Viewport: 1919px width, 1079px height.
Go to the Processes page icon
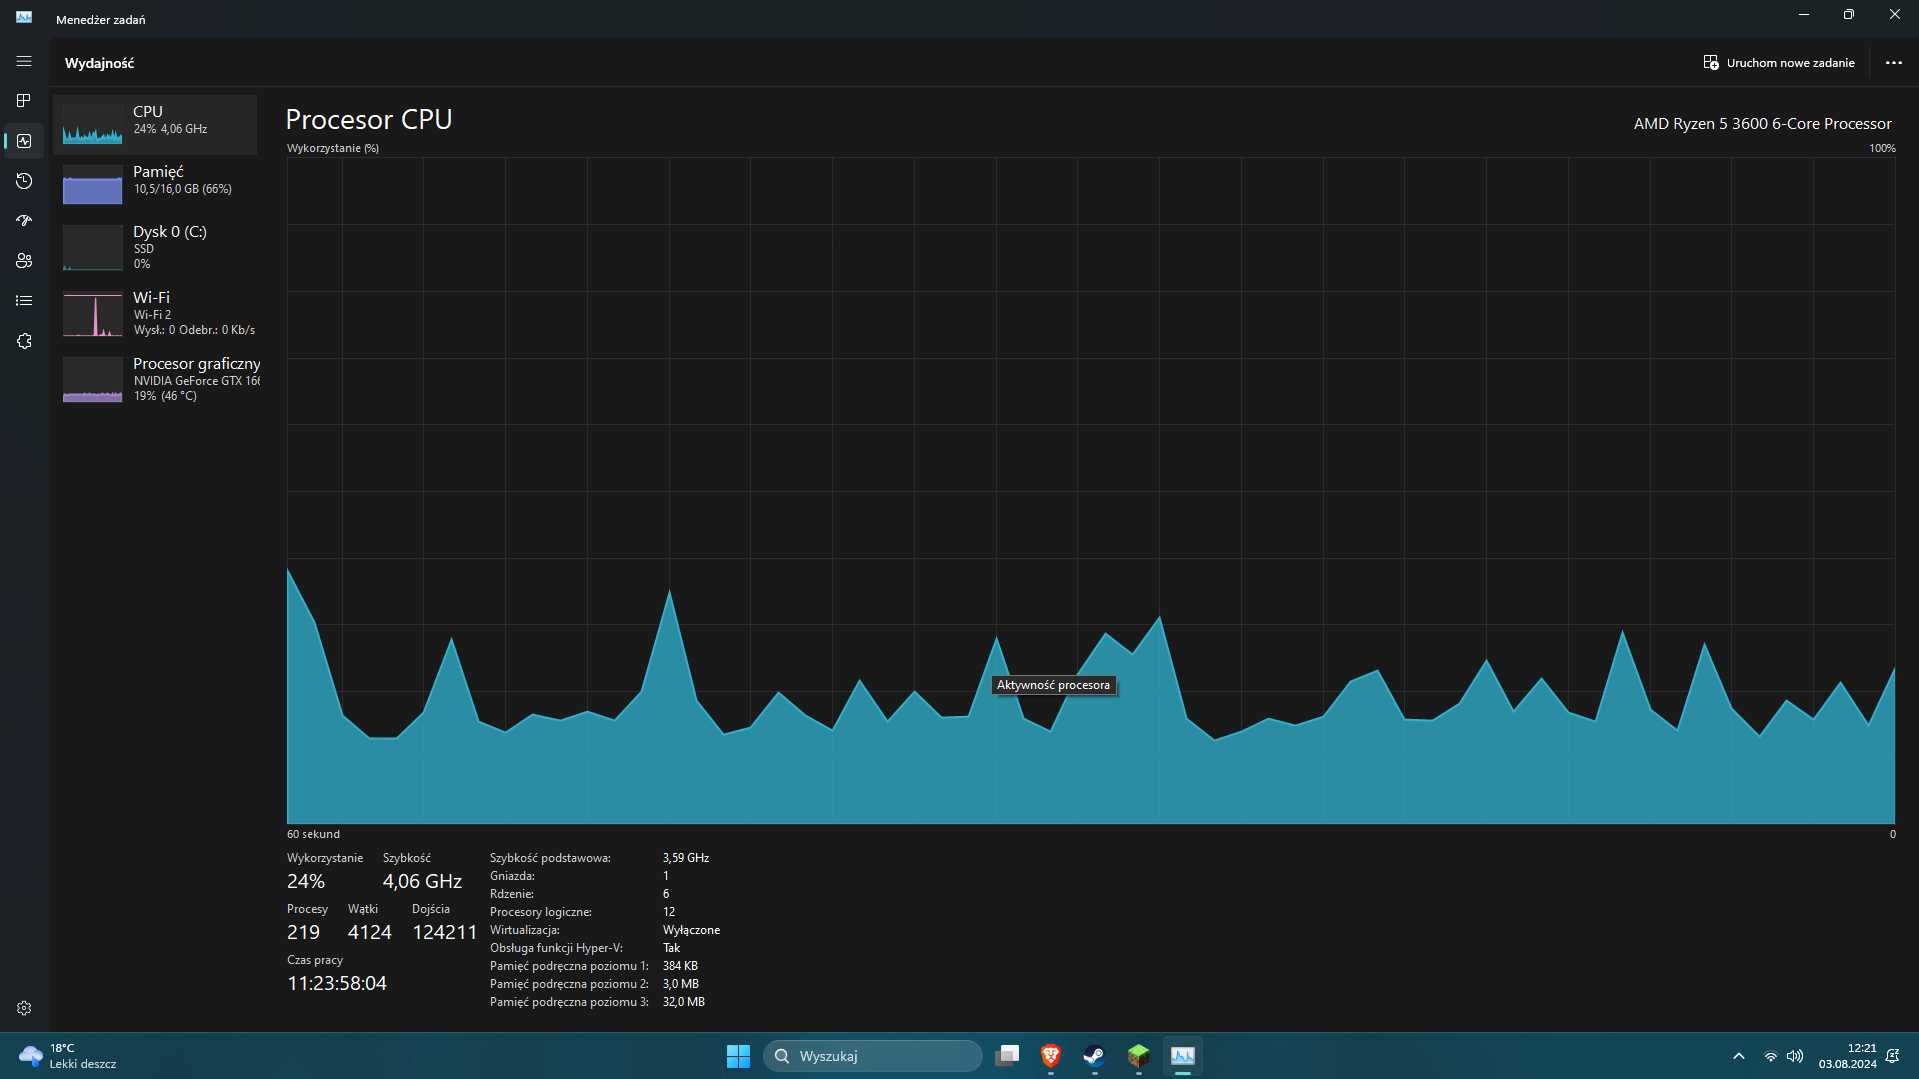click(x=24, y=101)
